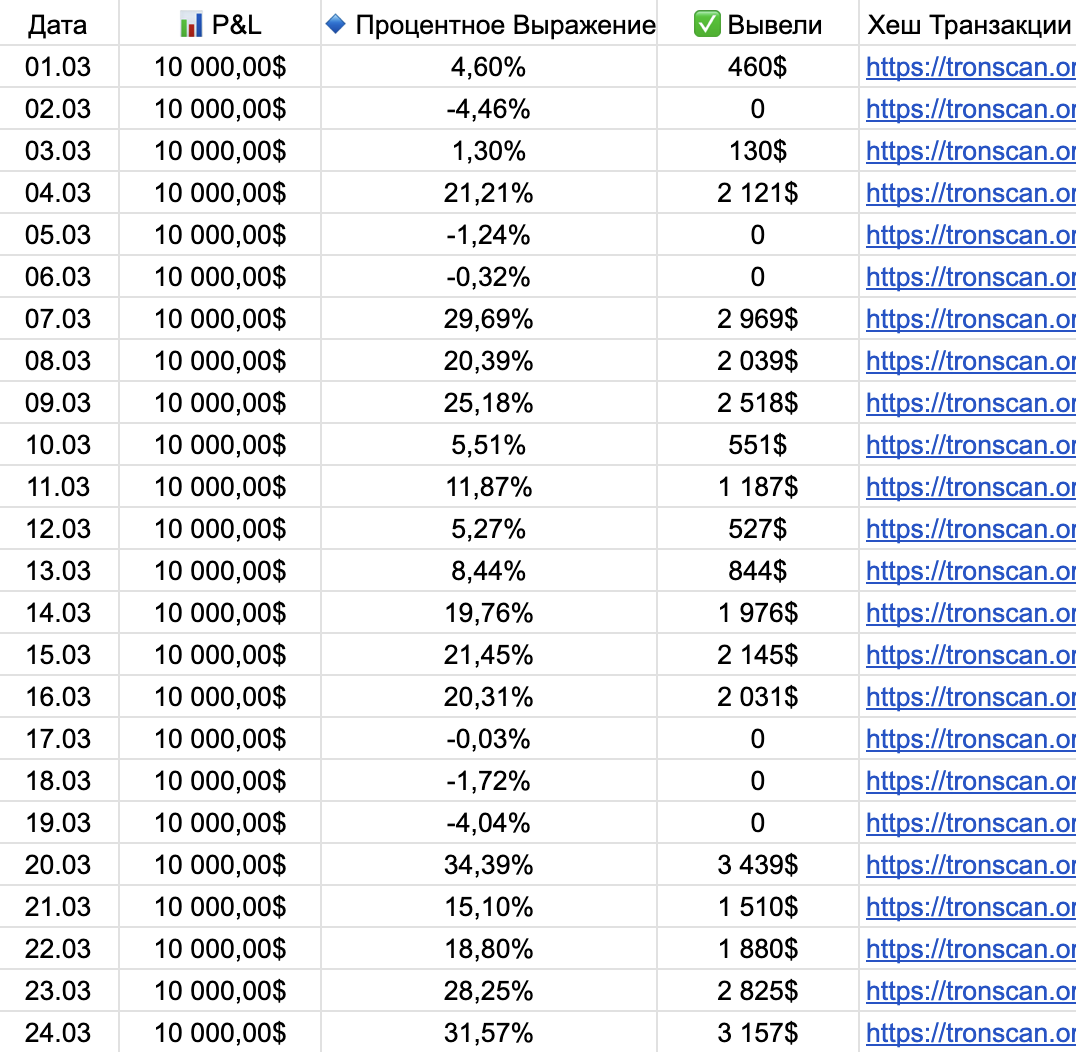Click the 31,57% cell in the last row

point(488,1033)
